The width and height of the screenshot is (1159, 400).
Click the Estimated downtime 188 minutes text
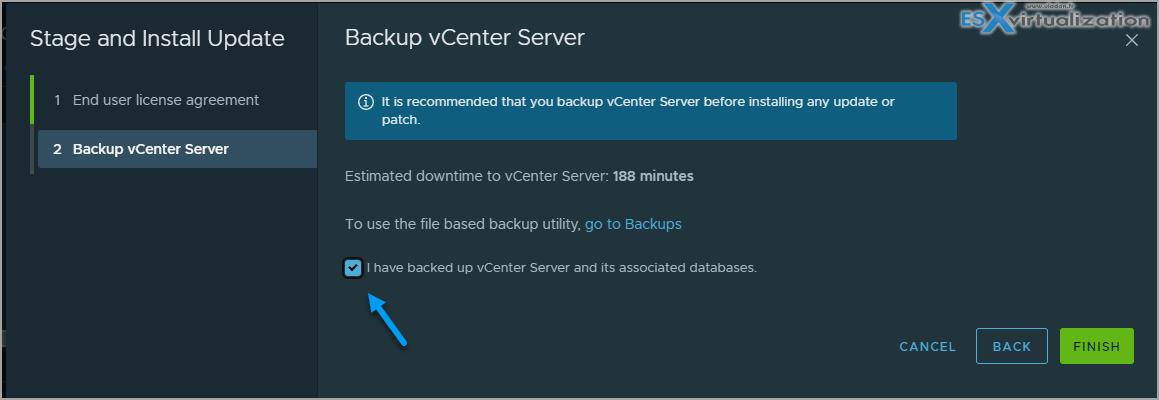point(519,177)
